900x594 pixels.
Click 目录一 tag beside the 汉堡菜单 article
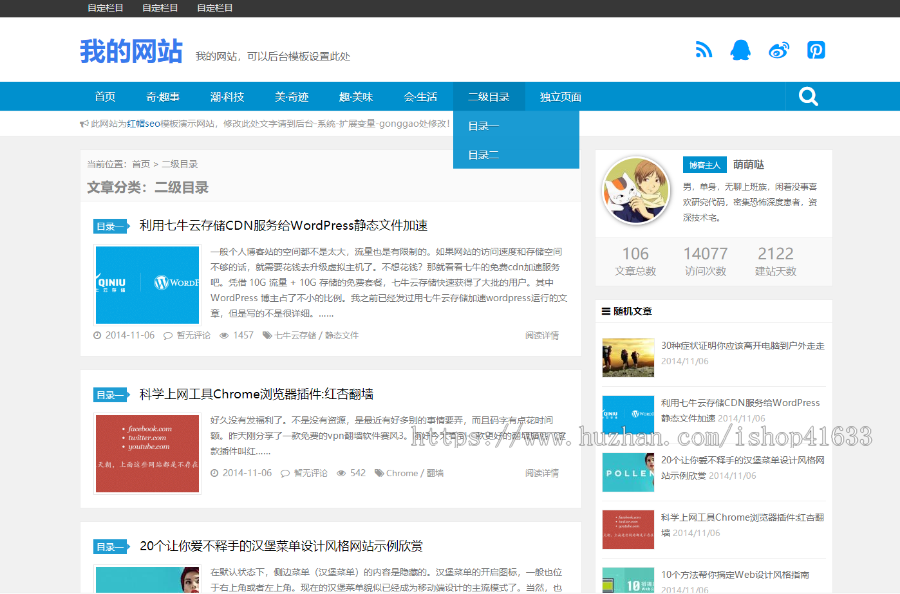tap(110, 547)
